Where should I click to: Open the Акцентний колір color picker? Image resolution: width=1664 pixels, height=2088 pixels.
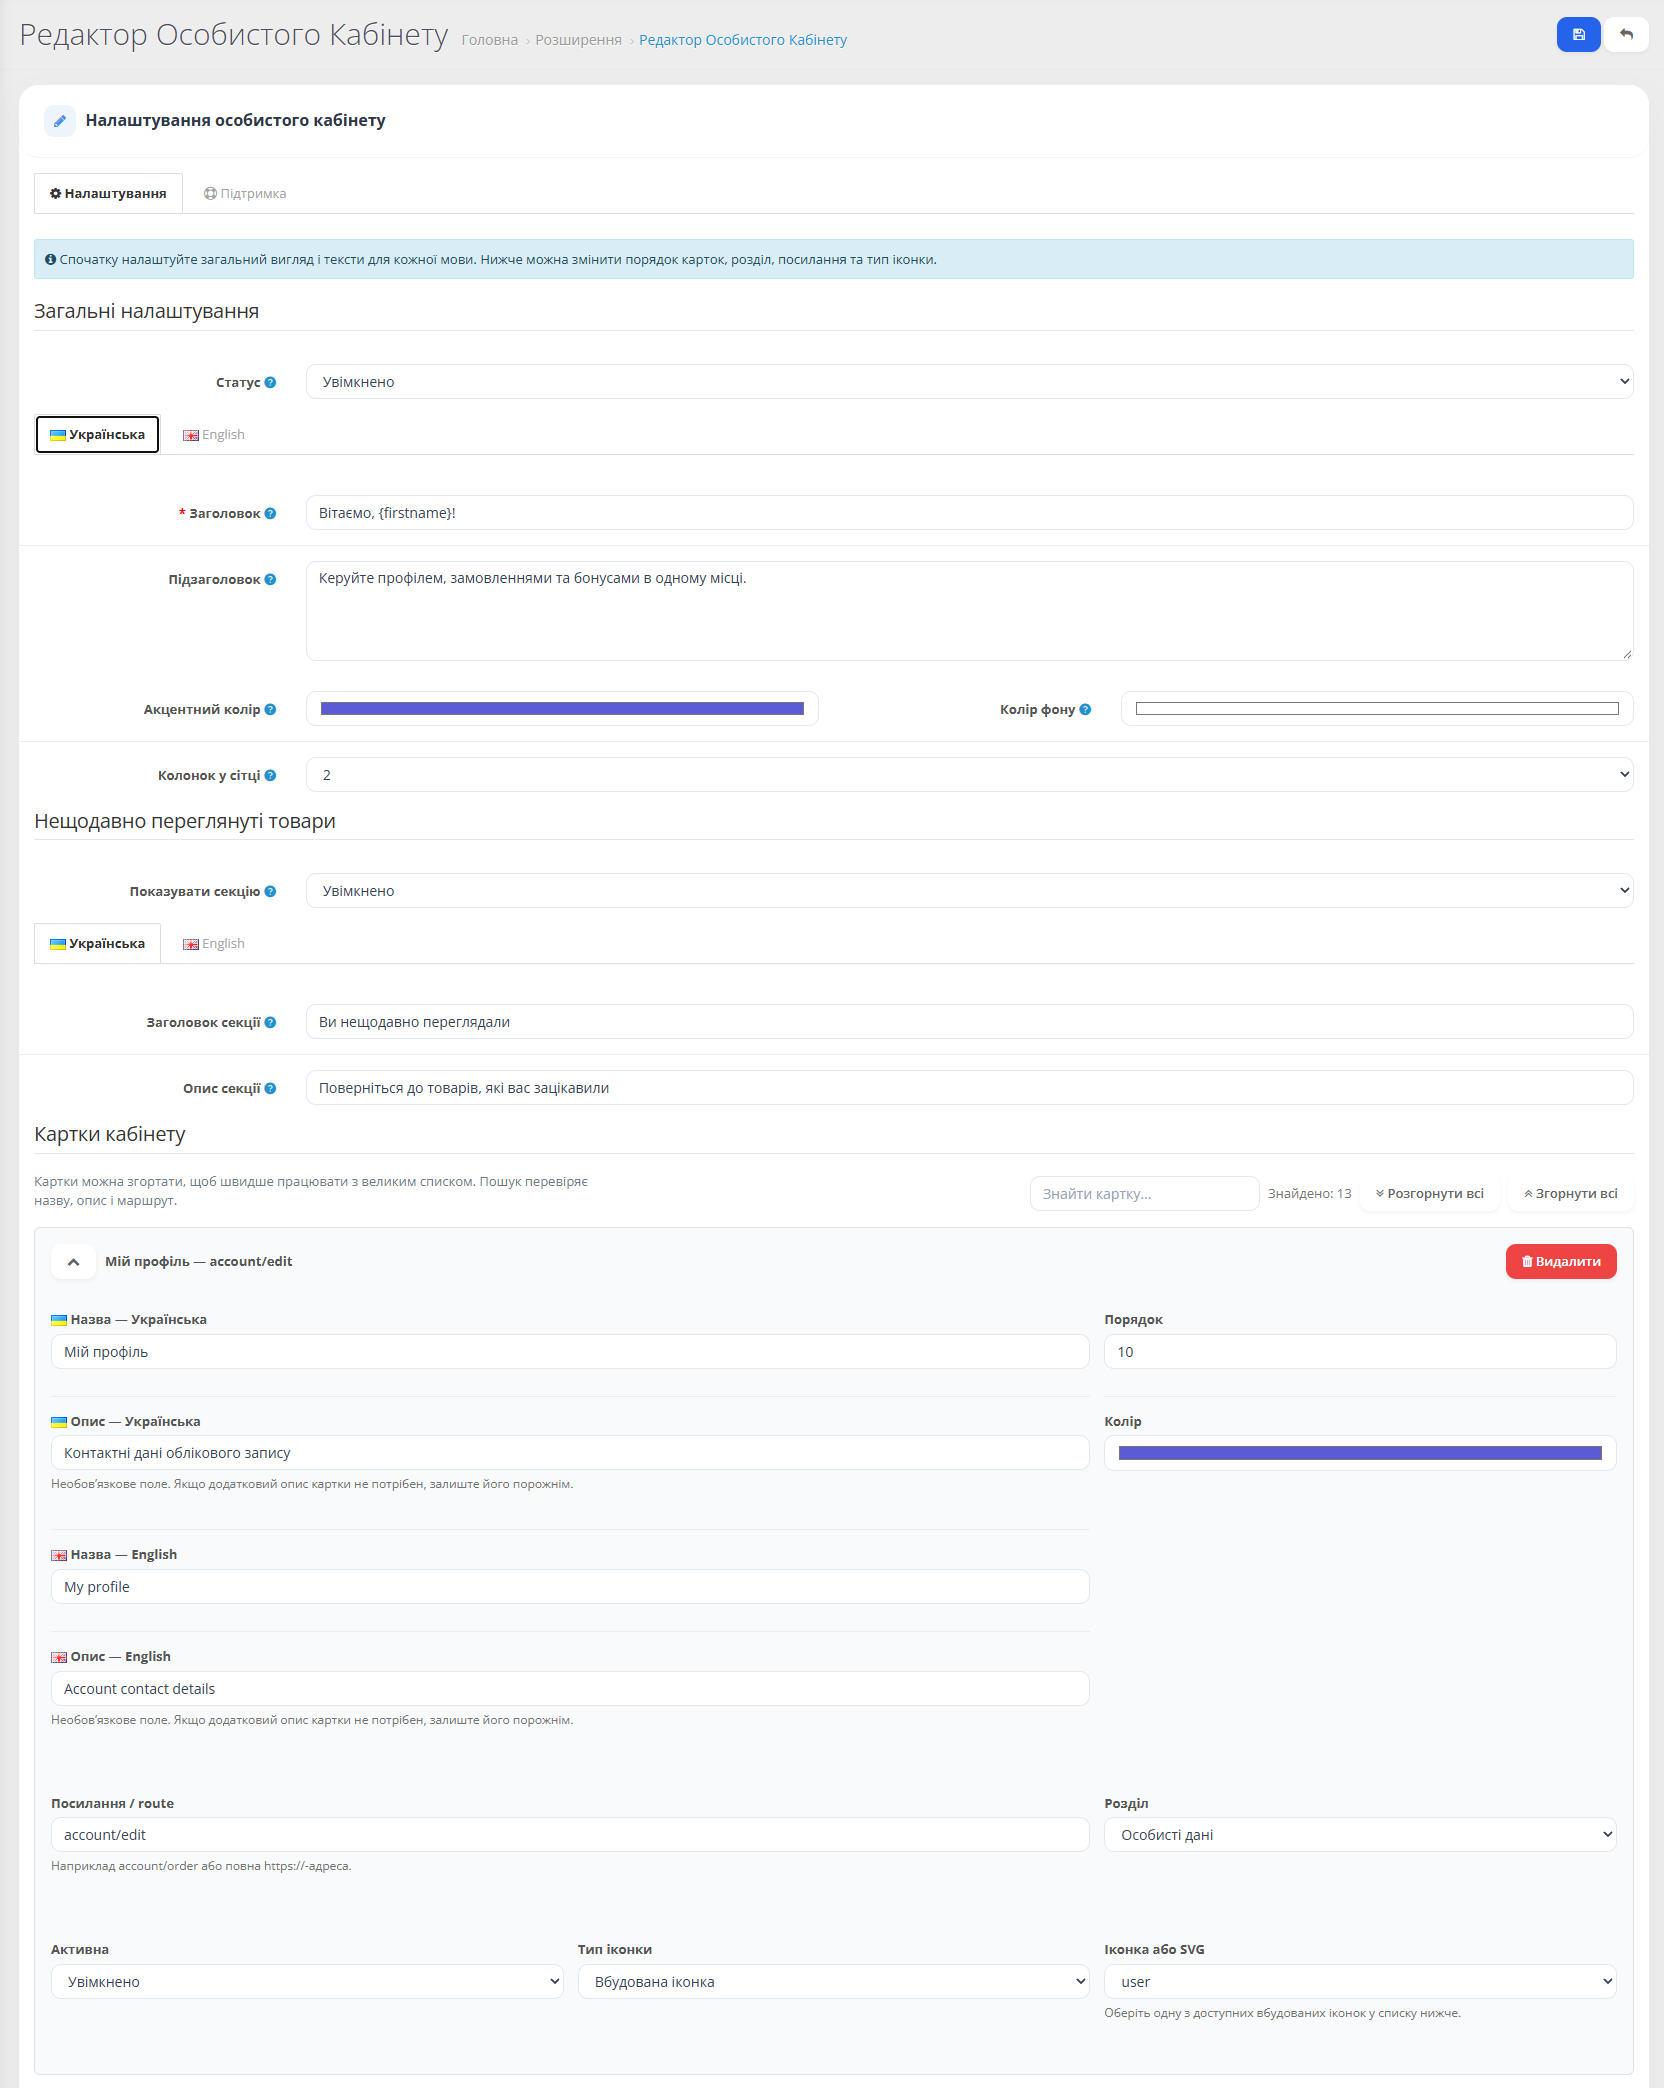click(562, 709)
